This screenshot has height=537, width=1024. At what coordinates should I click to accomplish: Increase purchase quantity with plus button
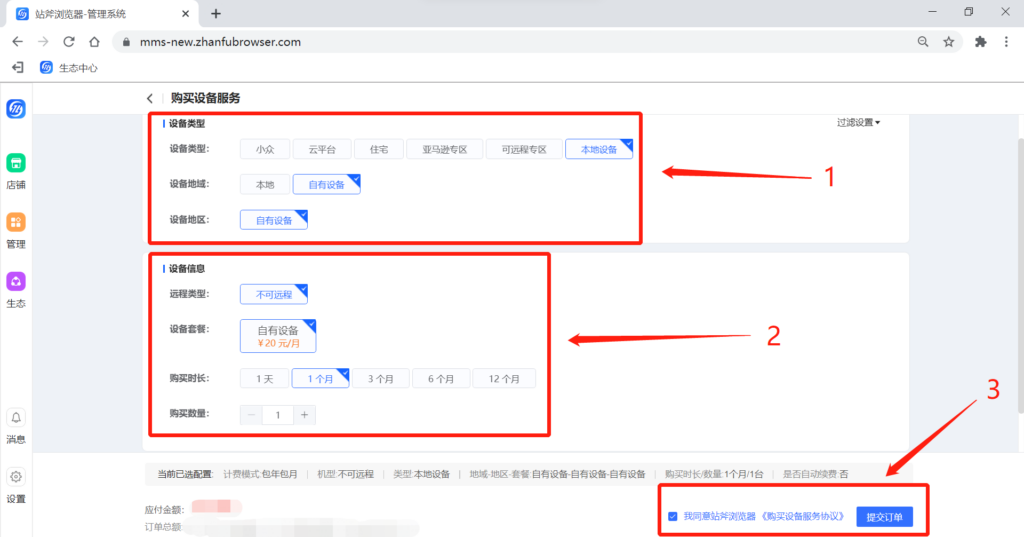304,415
